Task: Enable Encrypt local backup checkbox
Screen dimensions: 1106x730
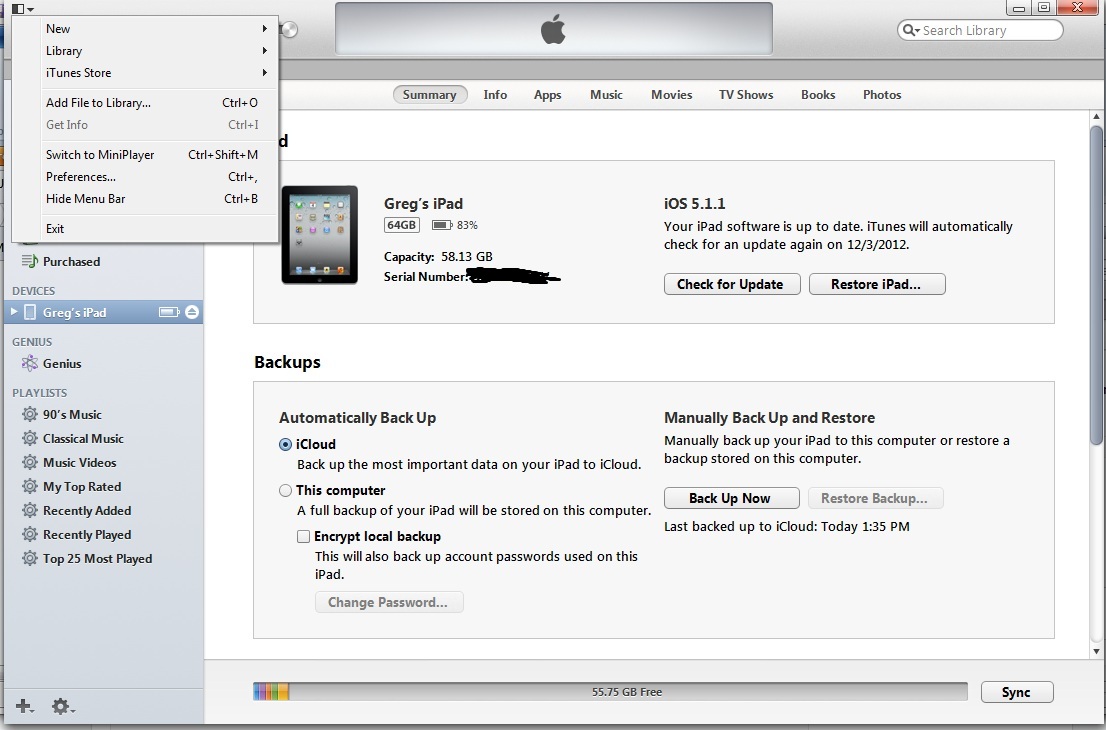Action: (304, 536)
